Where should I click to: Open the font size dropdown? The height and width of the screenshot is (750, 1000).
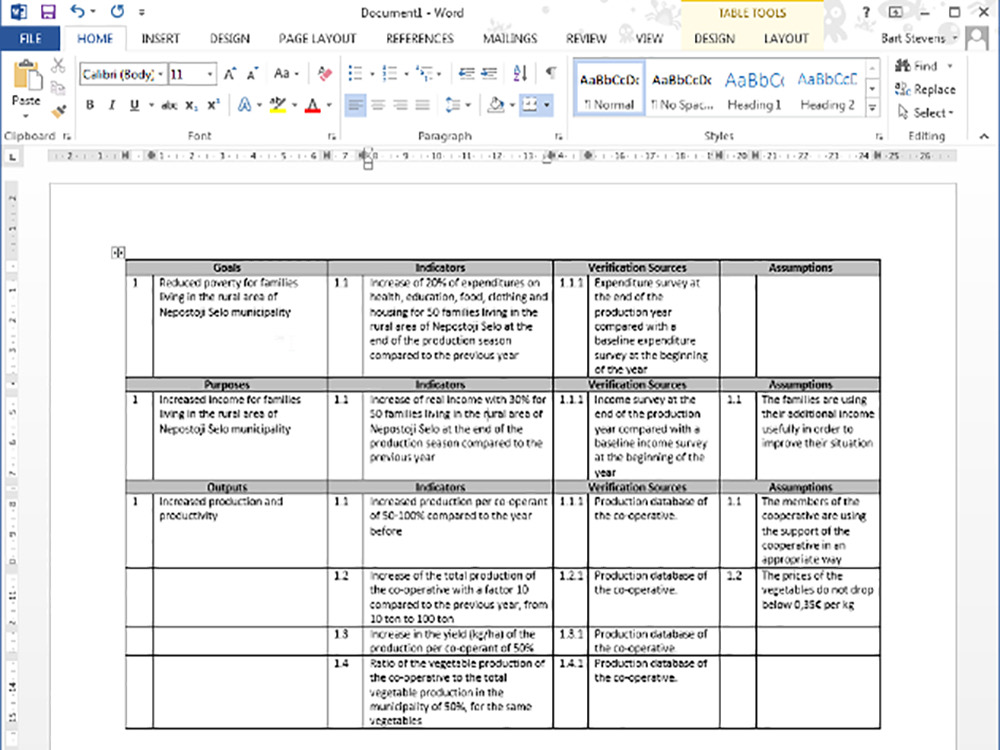(x=209, y=75)
